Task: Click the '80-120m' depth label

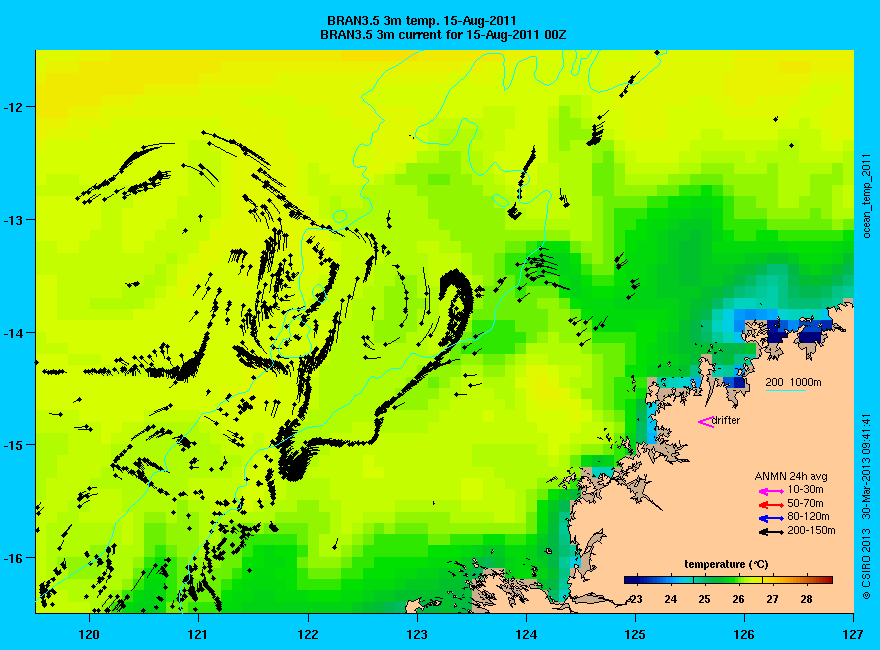Action: [x=808, y=516]
